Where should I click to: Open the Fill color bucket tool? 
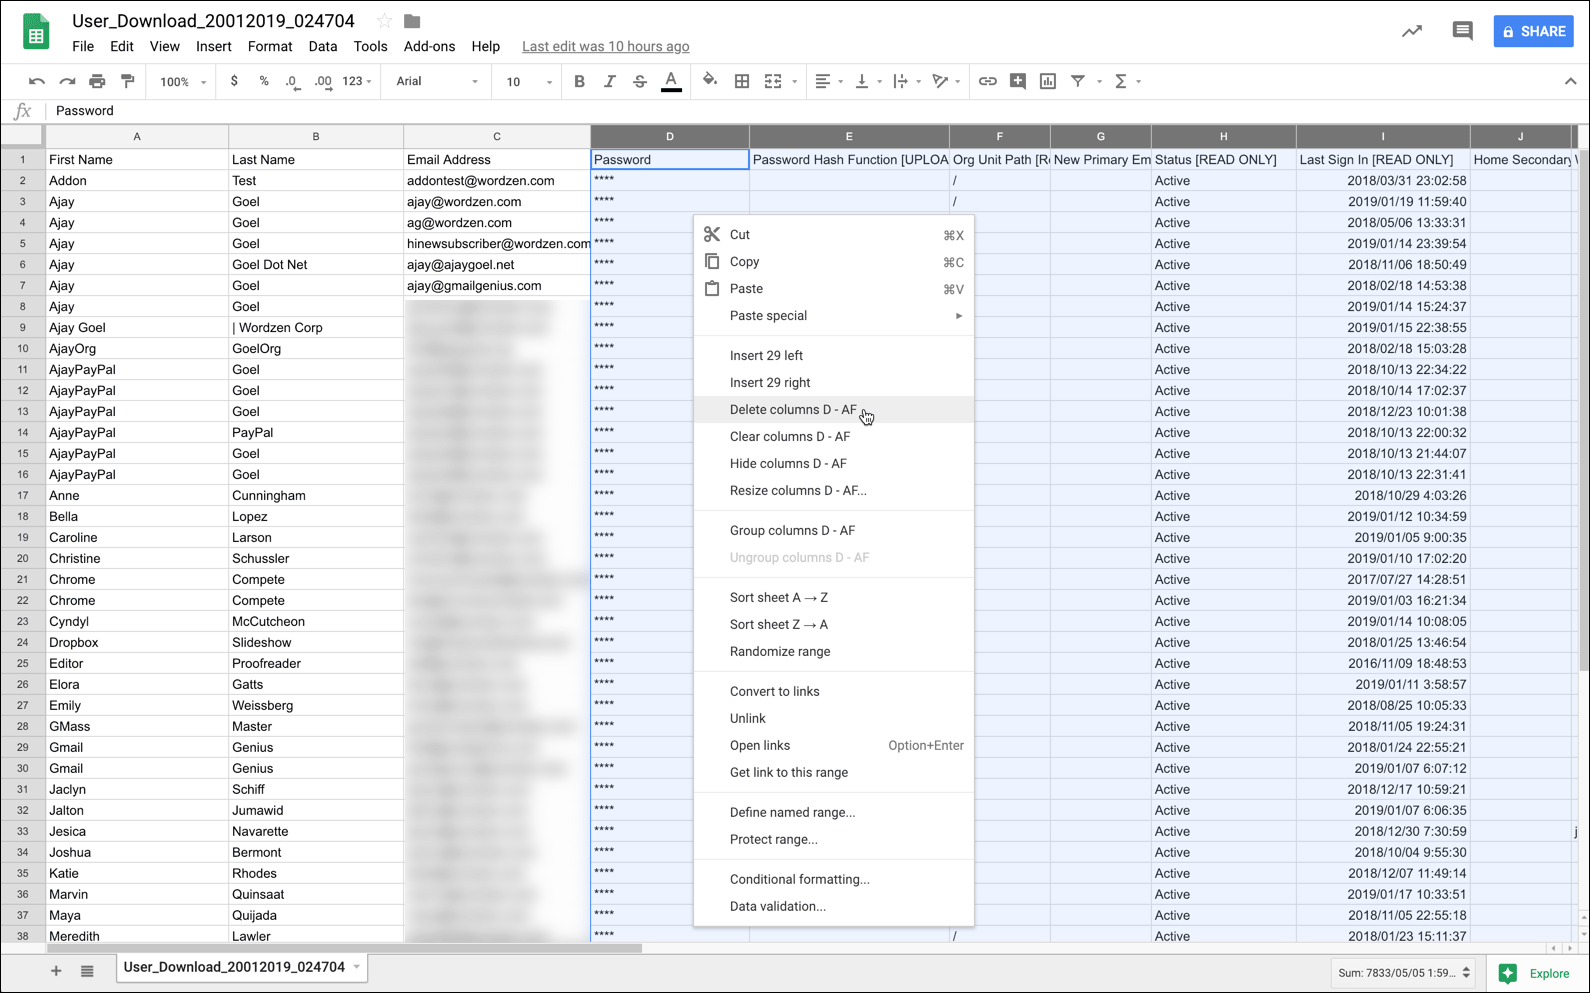pos(710,82)
